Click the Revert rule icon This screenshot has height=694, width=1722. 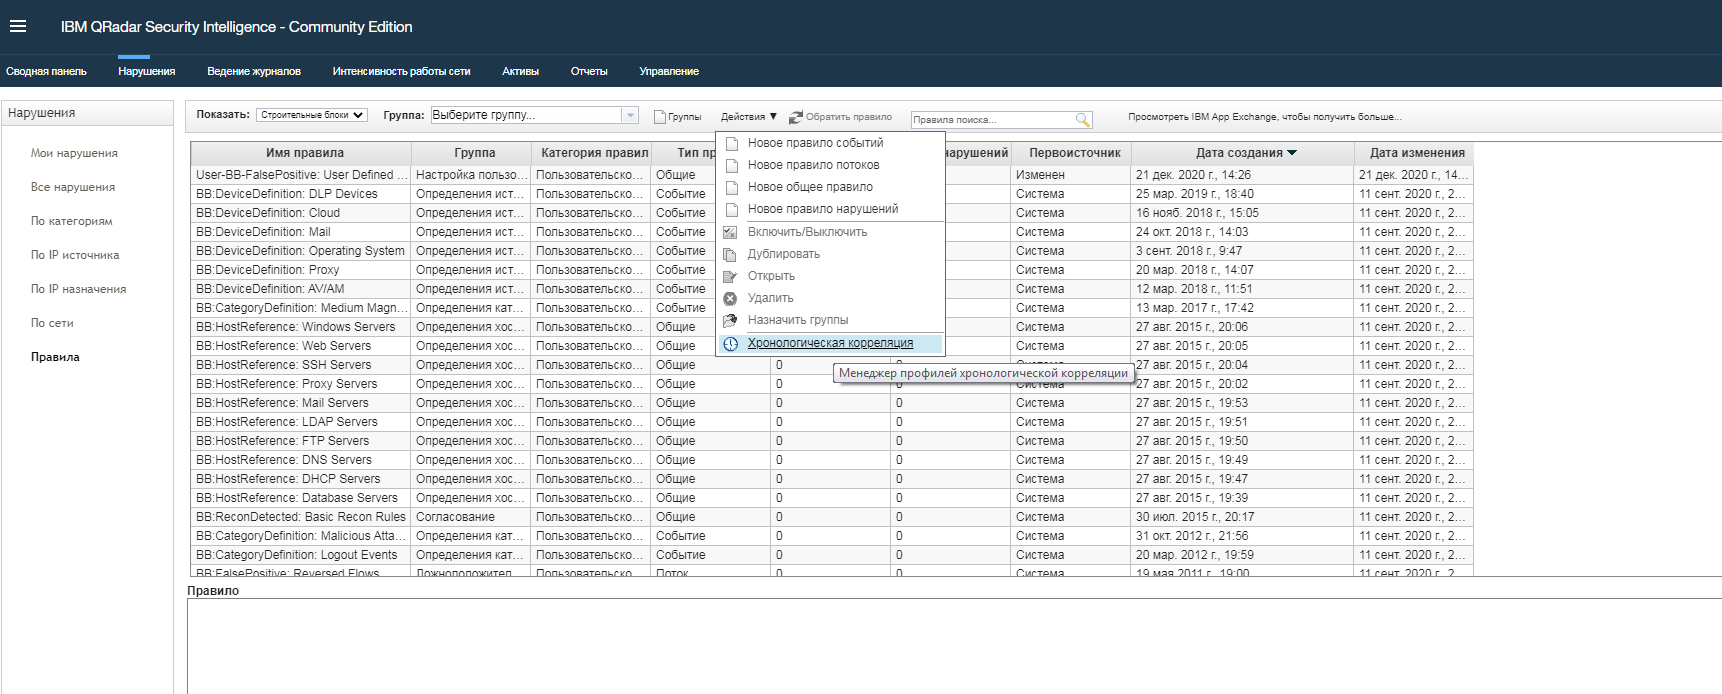pyautogui.click(x=796, y=117)
